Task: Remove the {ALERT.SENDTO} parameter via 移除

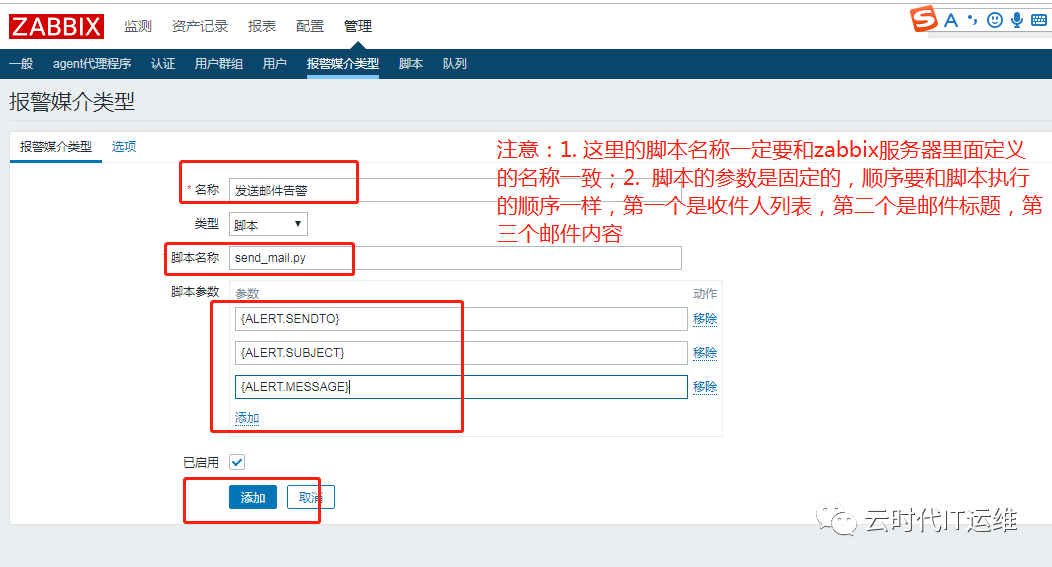Action: pos(705,319)
